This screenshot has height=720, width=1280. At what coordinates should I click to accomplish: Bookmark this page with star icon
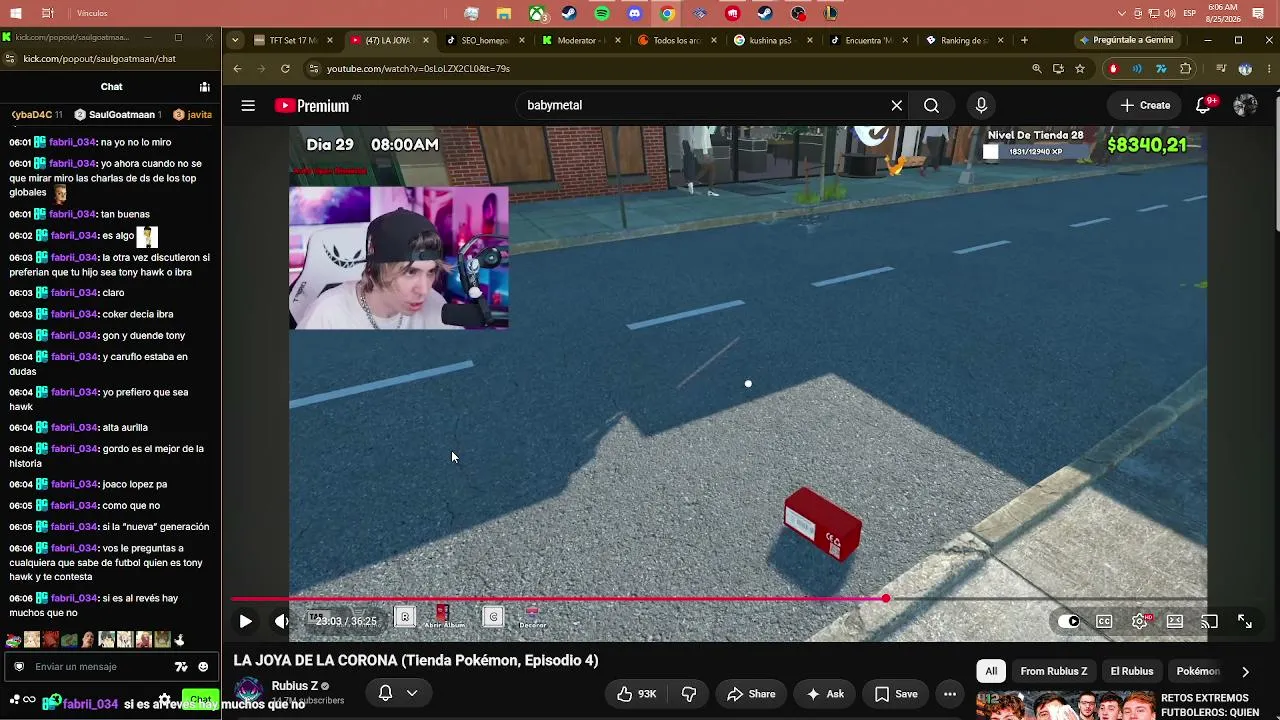coord(1080,69)
